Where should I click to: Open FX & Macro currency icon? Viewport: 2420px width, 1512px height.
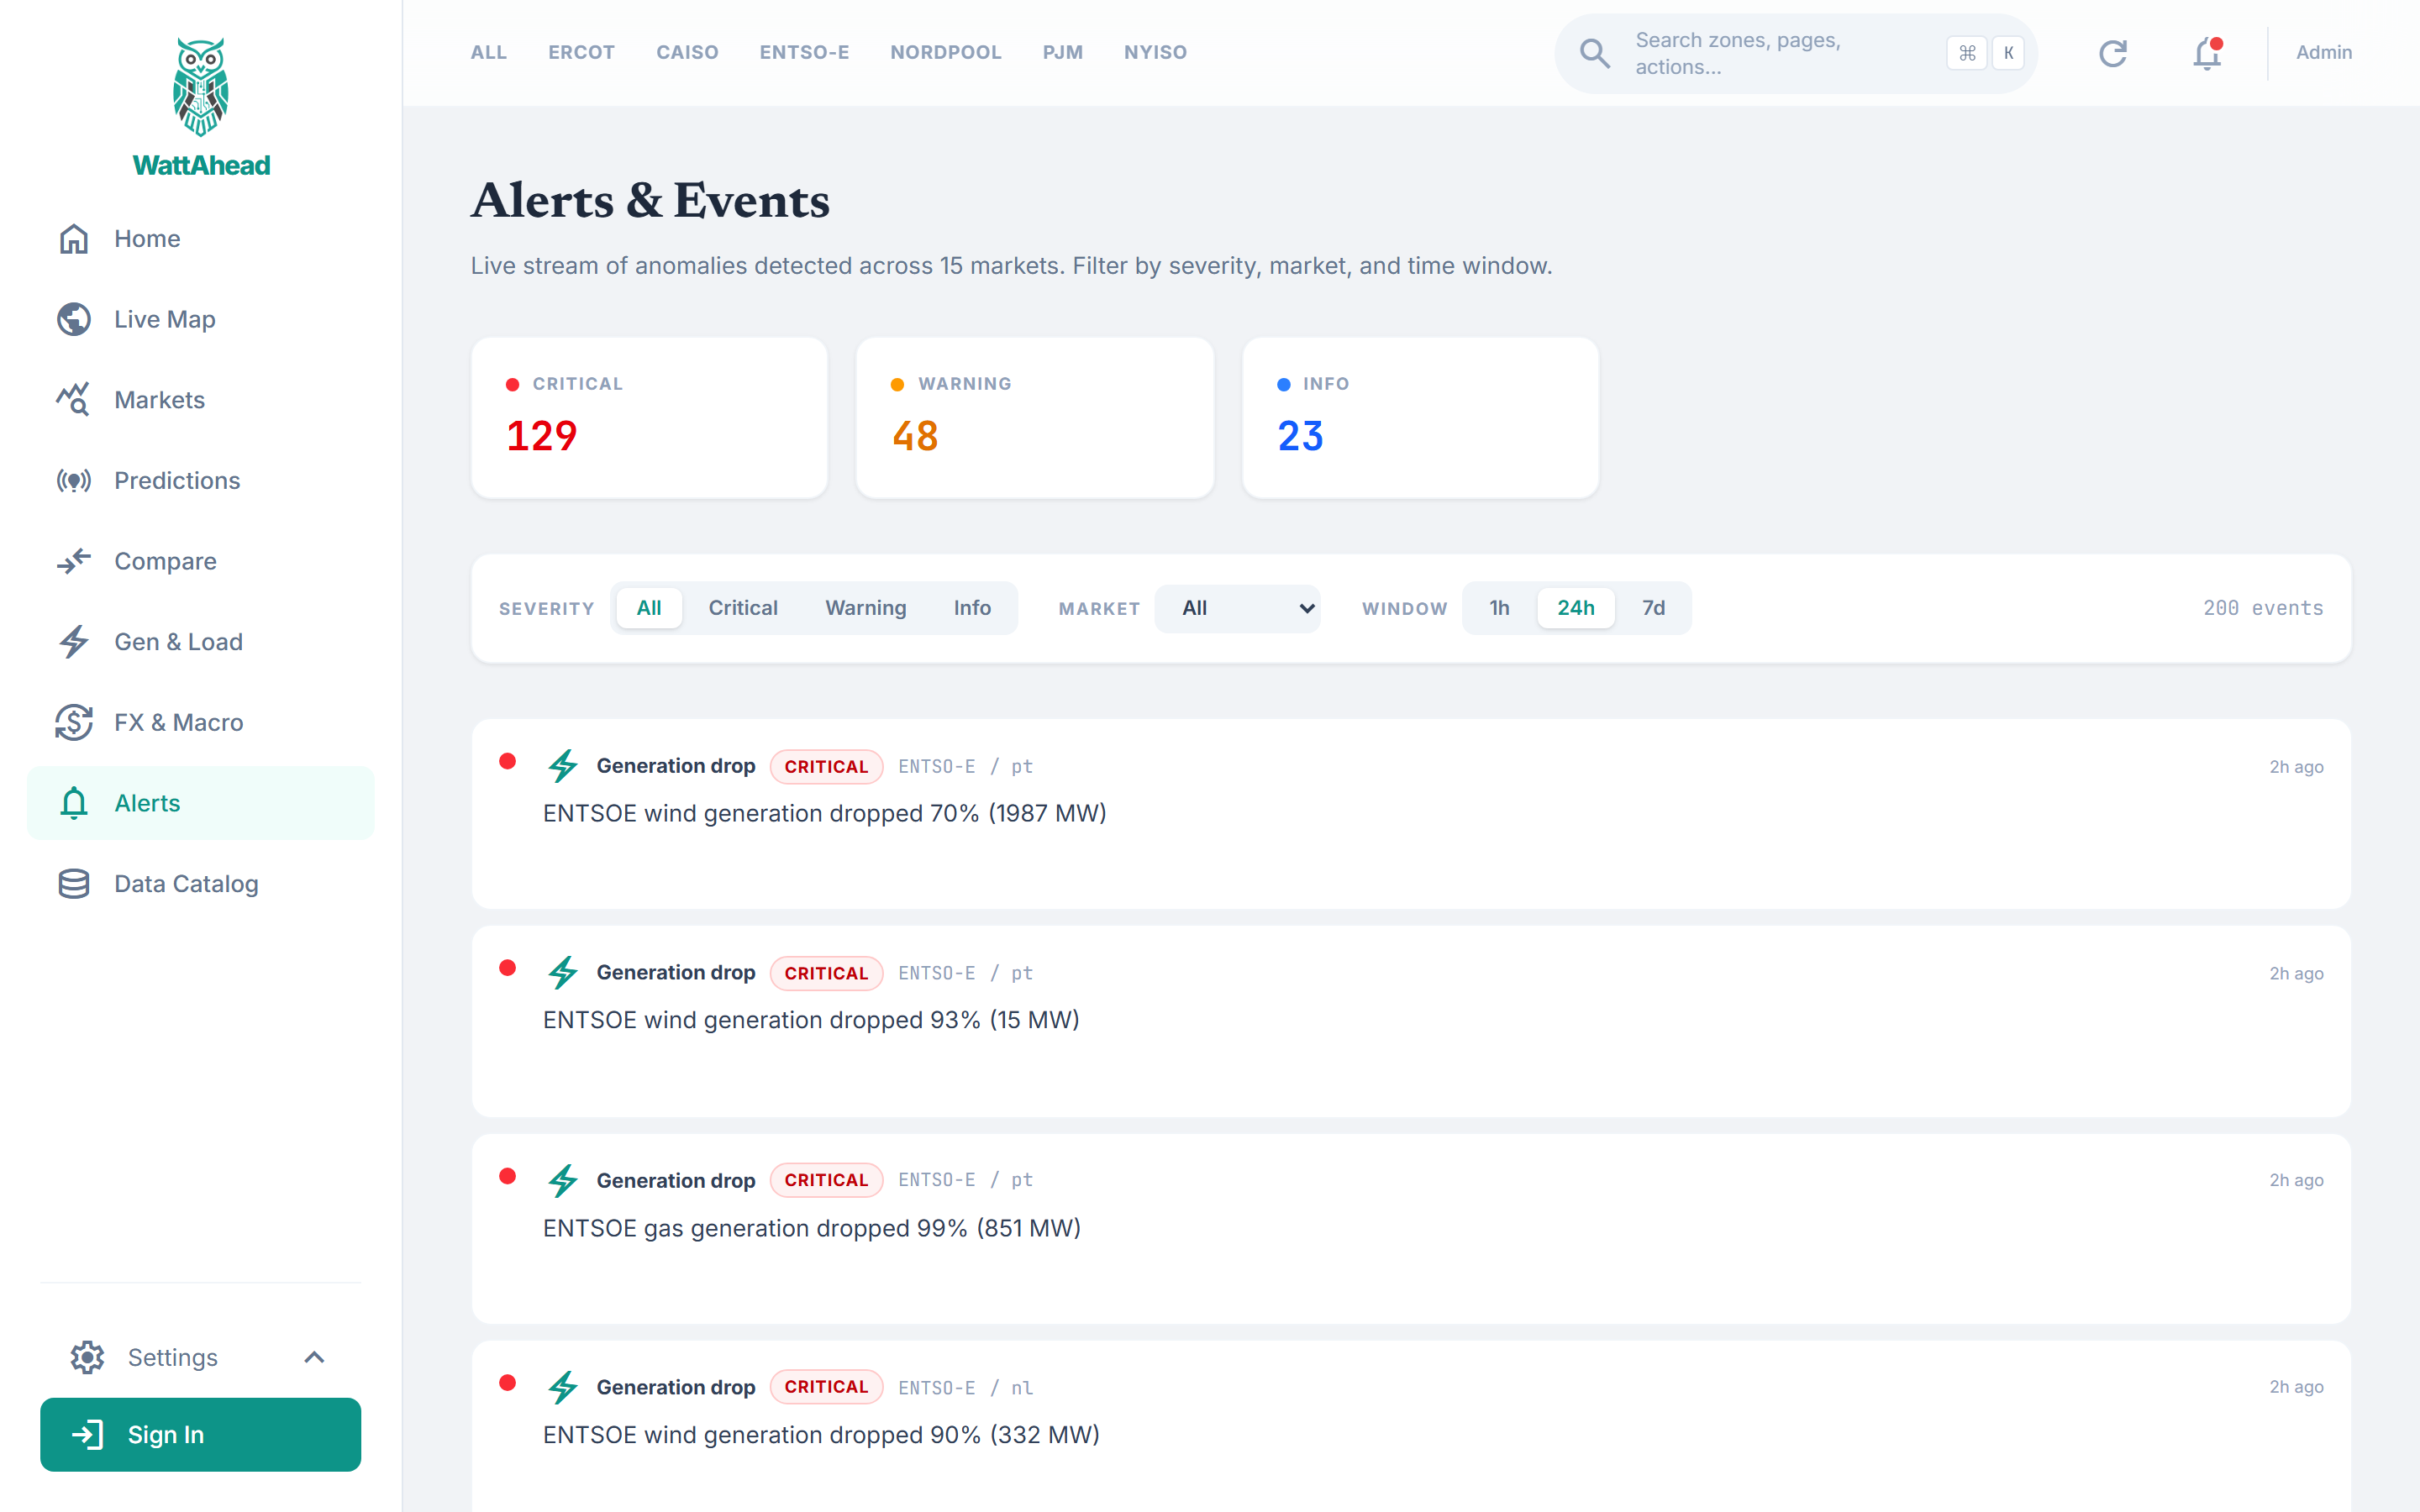pos(74,723)
